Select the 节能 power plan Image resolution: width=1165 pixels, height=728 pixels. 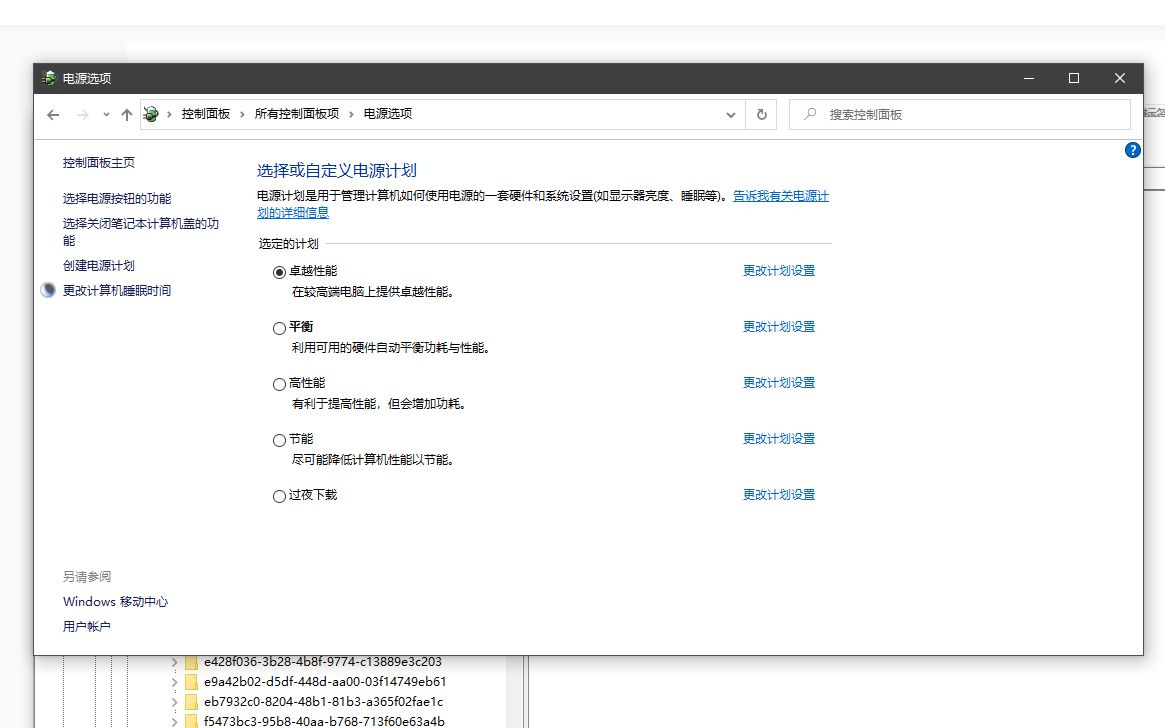coord(279,439)
